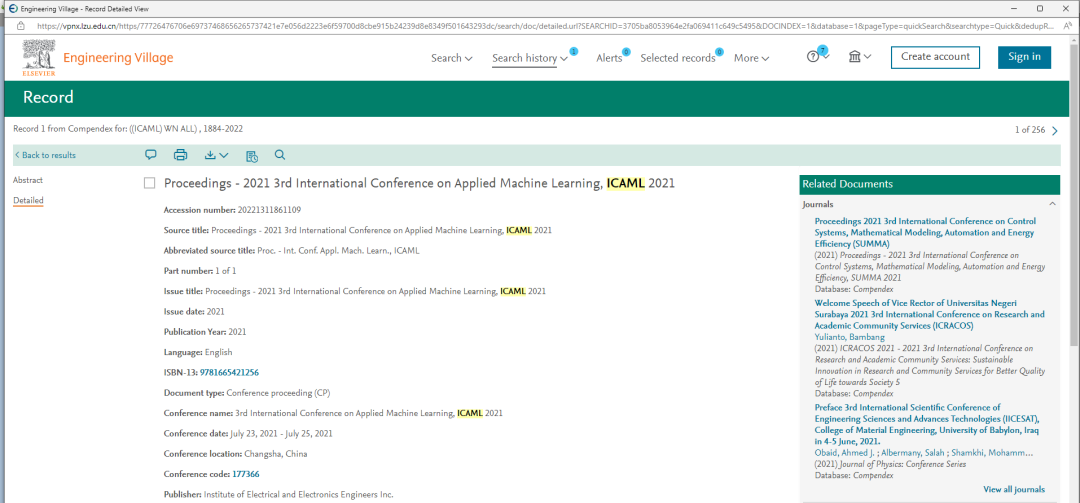
Task: Click the magnifier search icon in toolbar
Action: (x=280, y=155)
